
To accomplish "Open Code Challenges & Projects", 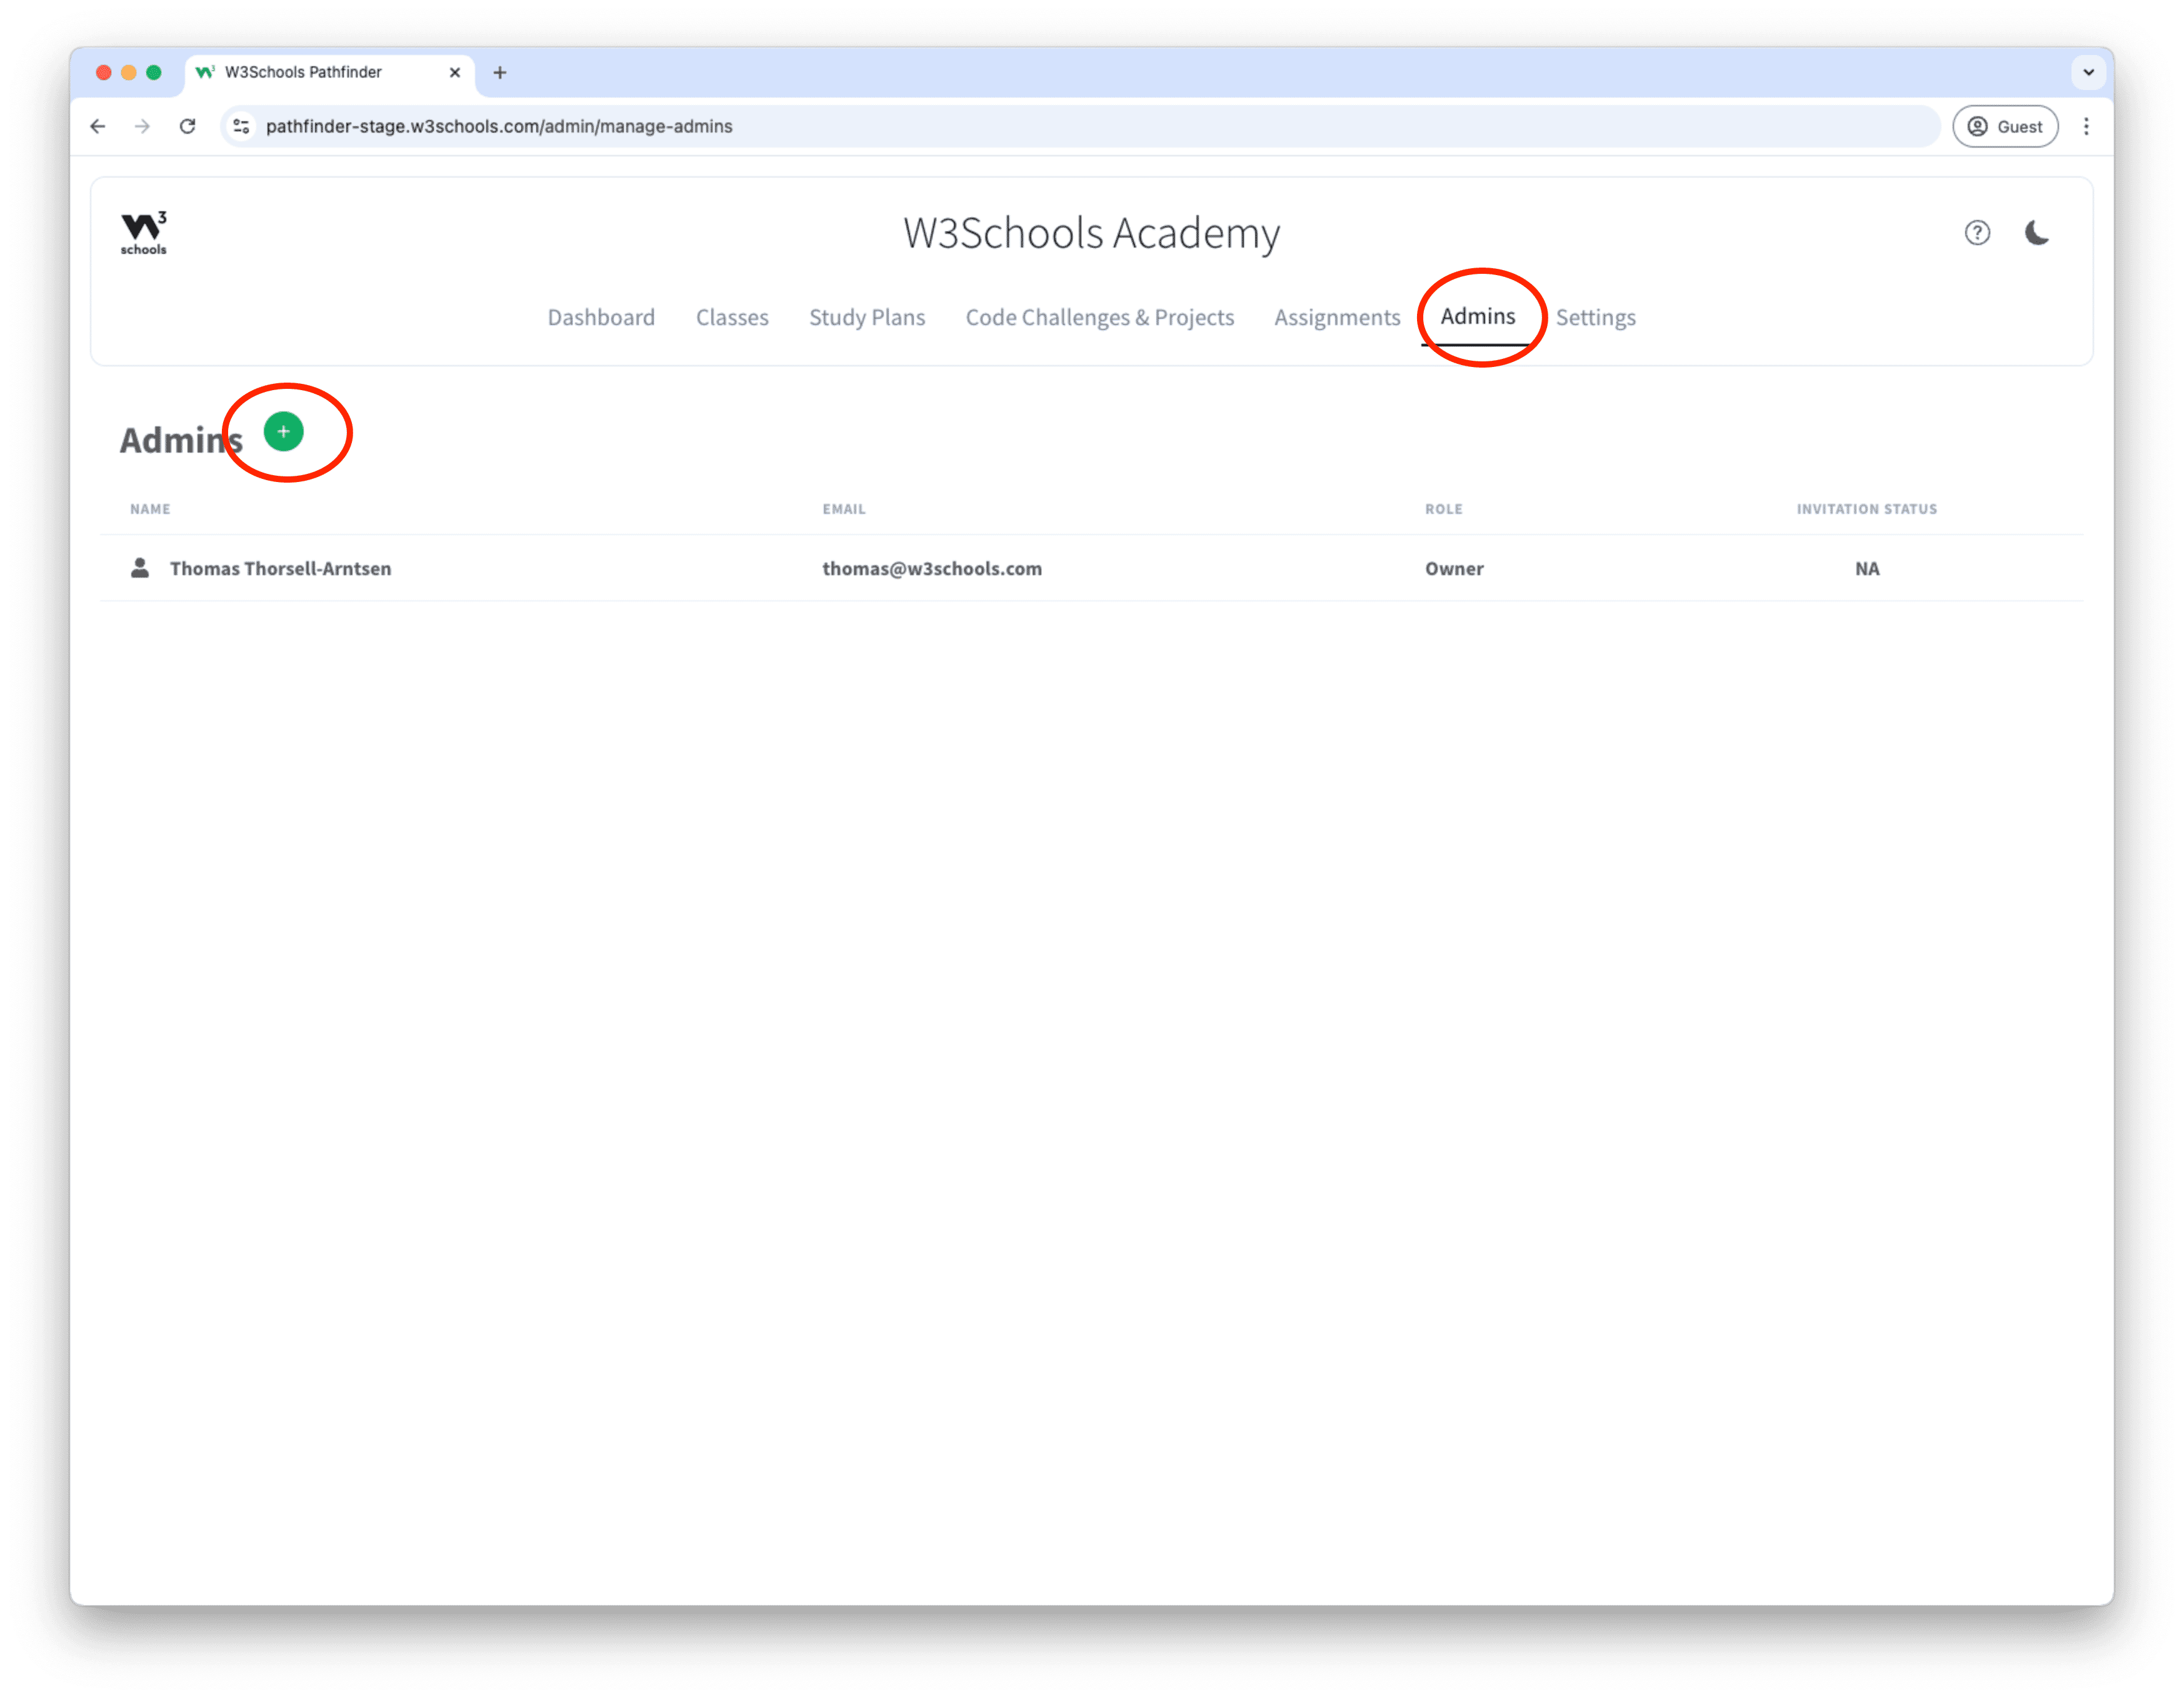I will [1099, 318].
